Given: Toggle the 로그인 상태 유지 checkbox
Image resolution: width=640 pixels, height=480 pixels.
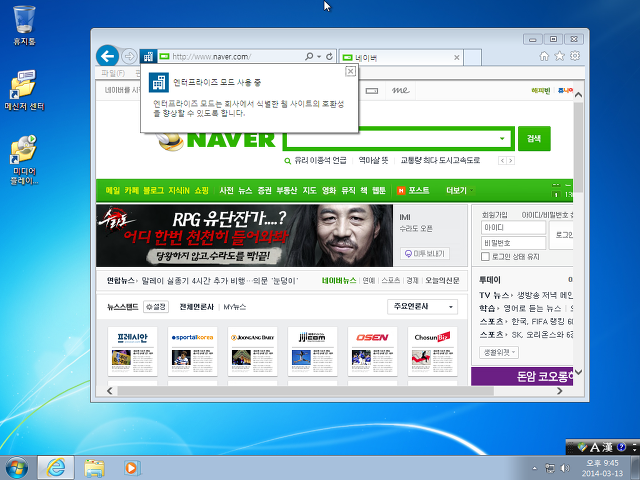Looking at the screenshot, I should pyautogui.click(x=485, y=256).
